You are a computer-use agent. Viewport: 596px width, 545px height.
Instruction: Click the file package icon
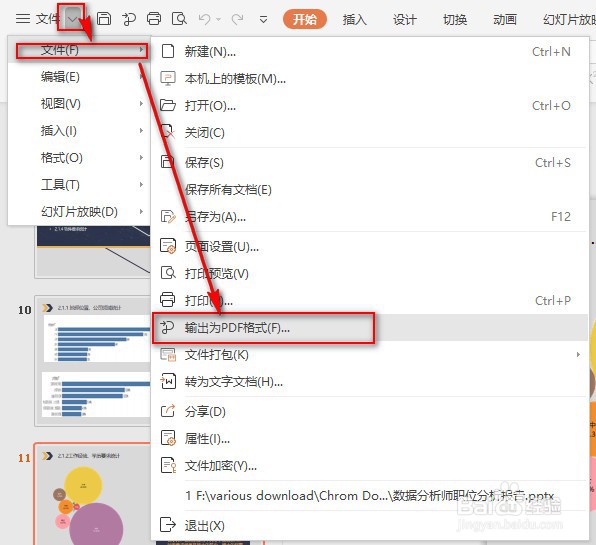[168, 355]
